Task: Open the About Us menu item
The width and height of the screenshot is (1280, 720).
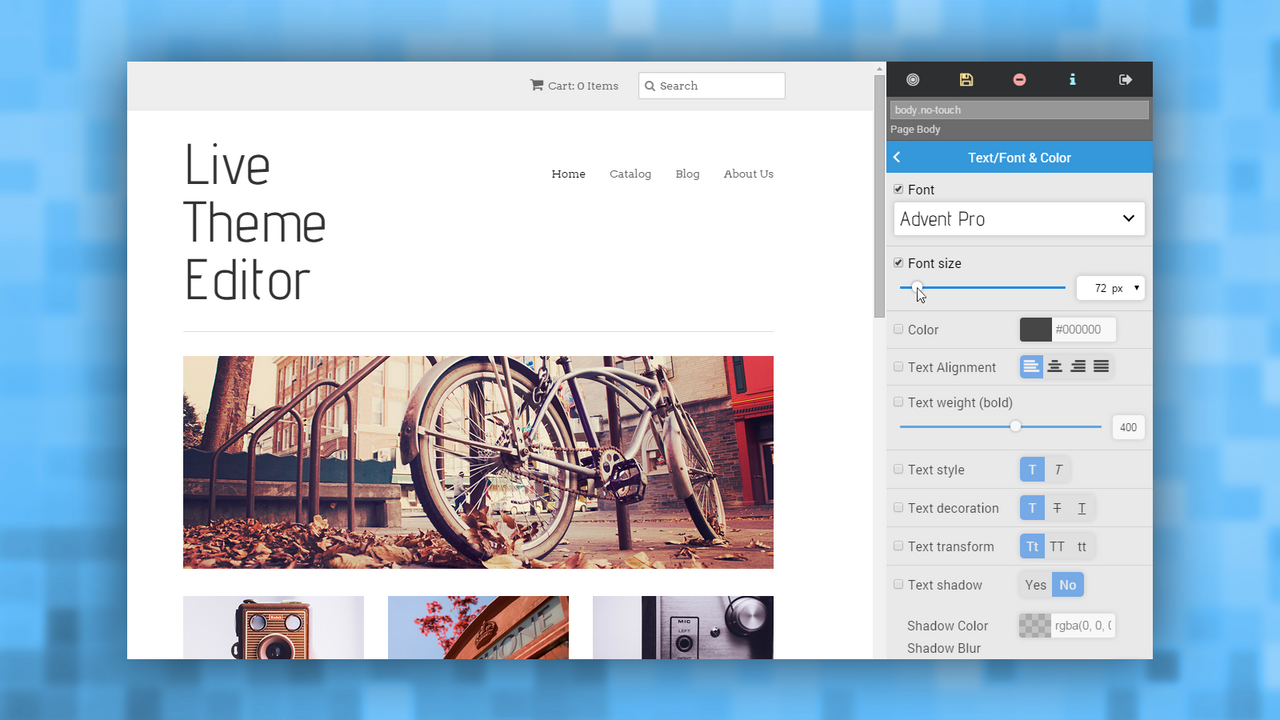Action: pyautogui.click(x=748, y=174)
